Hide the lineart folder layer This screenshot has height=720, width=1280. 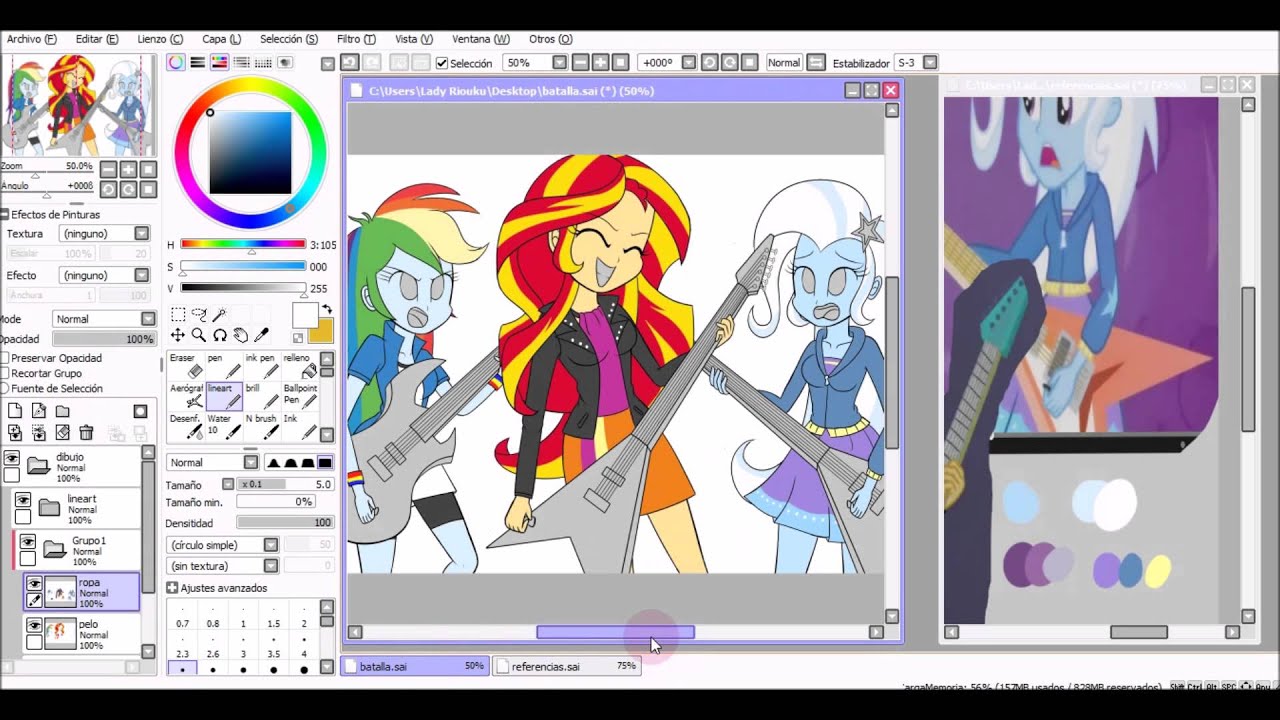point(24,500)
